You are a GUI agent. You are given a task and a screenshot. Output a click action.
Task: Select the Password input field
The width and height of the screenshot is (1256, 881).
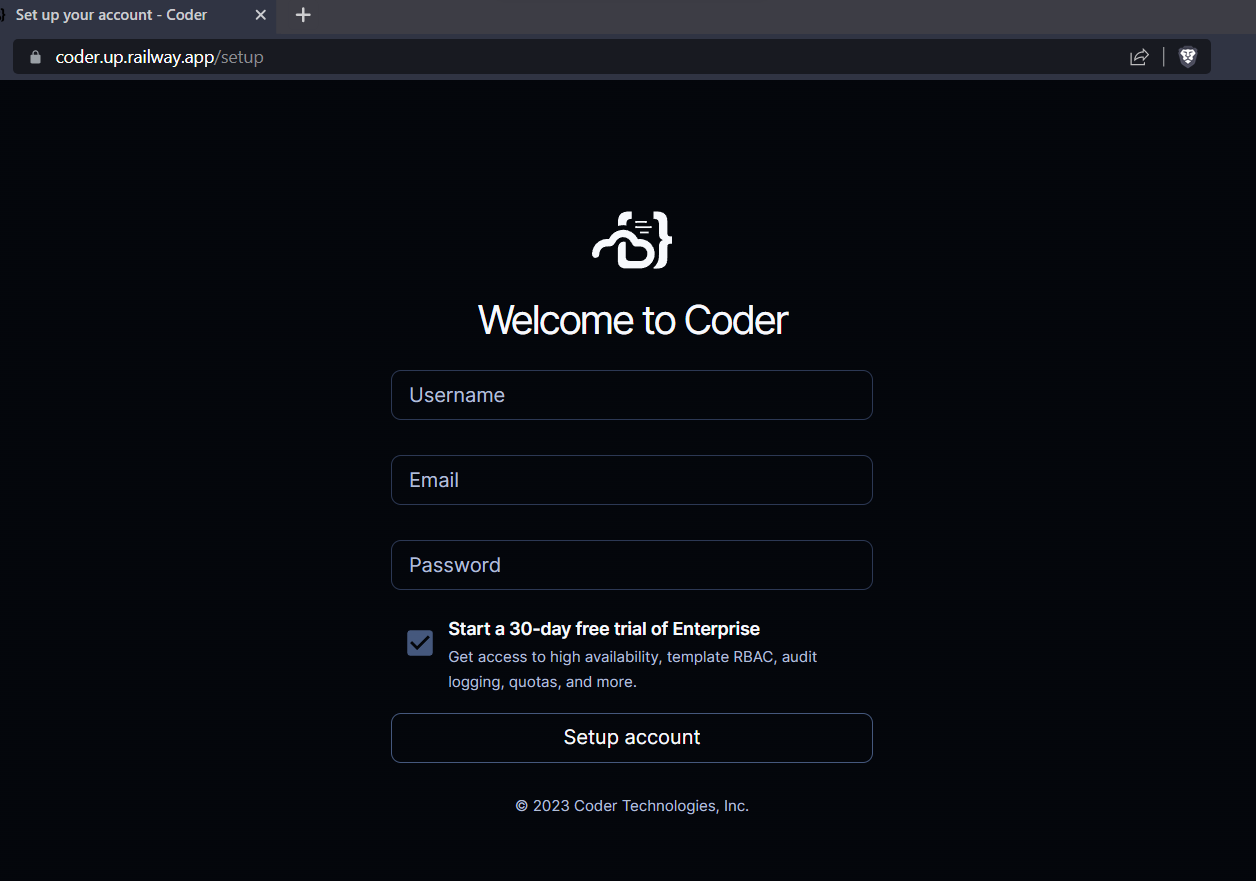click(631, 565)
